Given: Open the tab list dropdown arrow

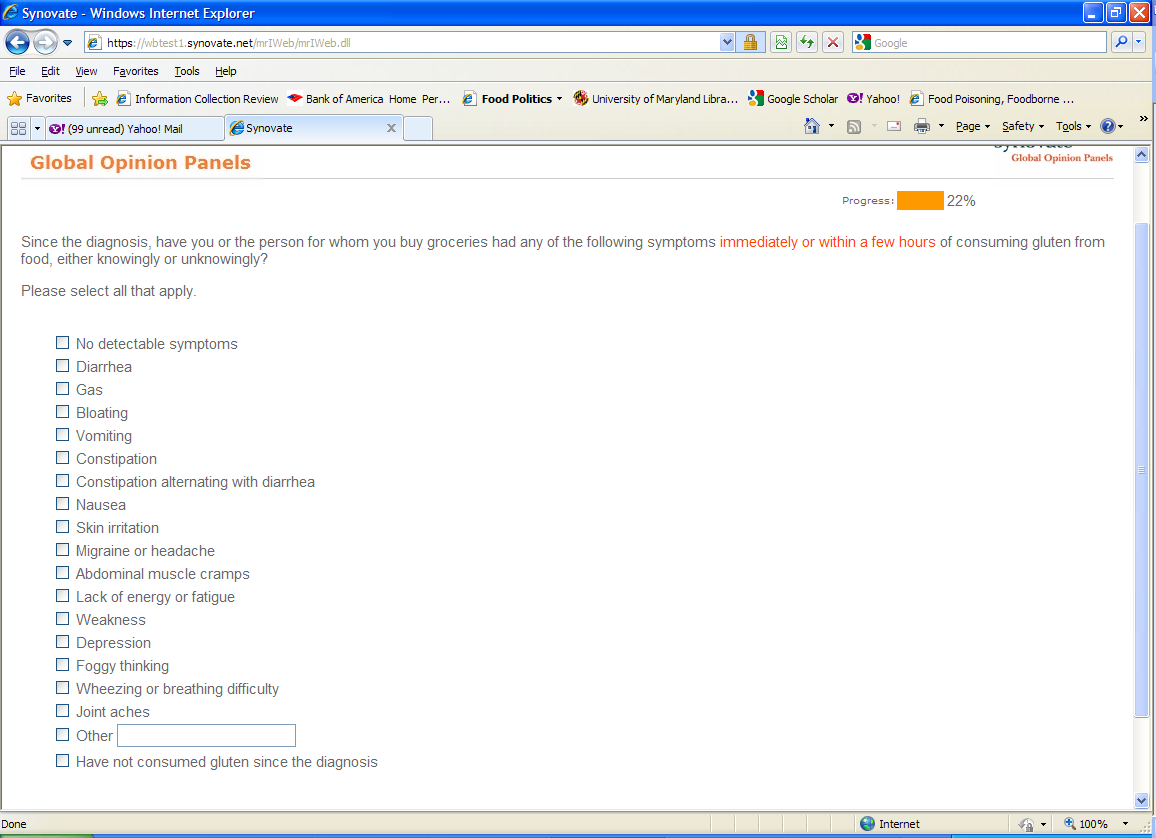Looking at the screenshot, I should [37, 128].
